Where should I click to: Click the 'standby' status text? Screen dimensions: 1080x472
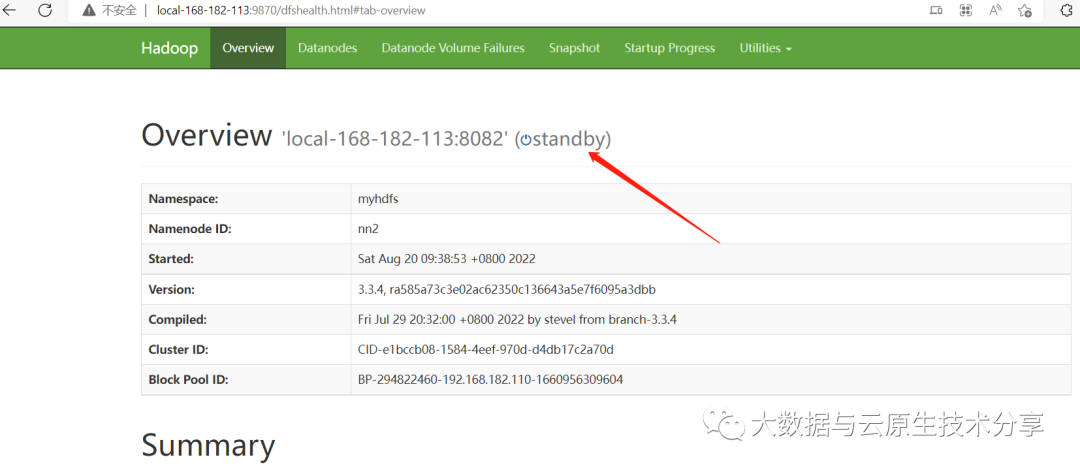click(x=569, y=140)
